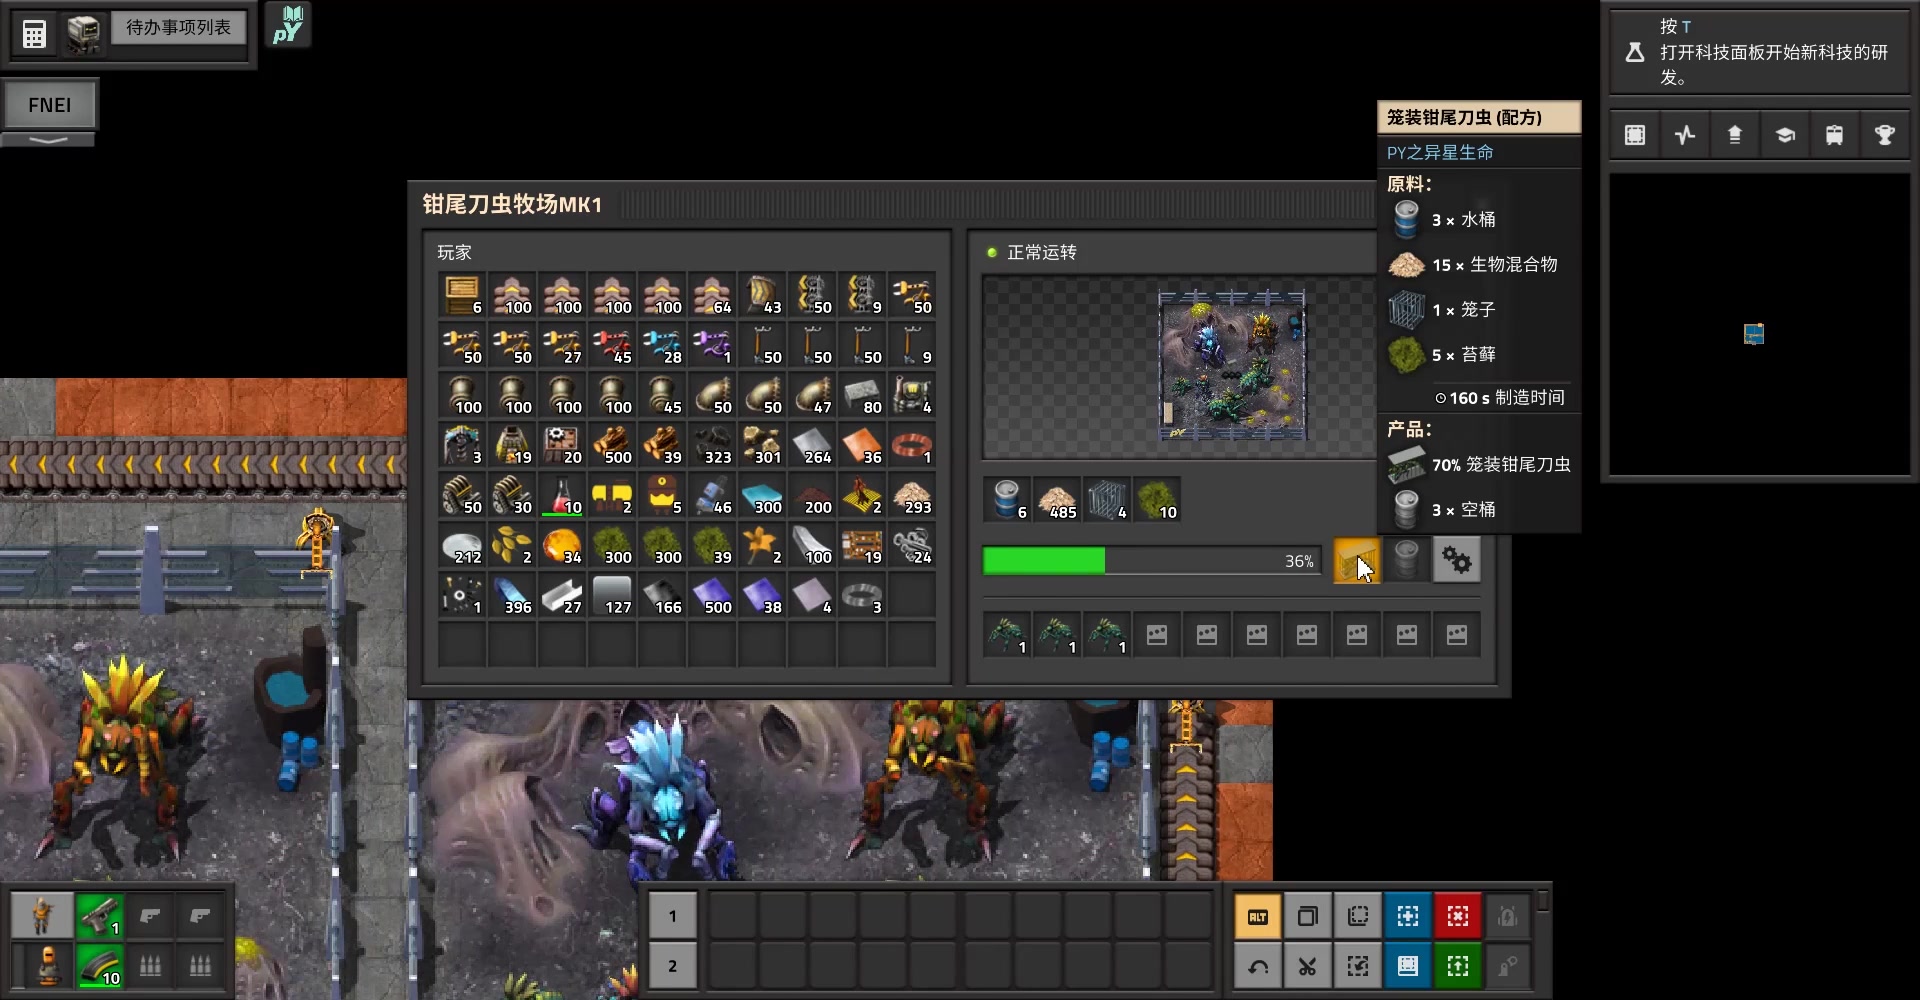Pick up the wooden chest stack of 6

462,295
